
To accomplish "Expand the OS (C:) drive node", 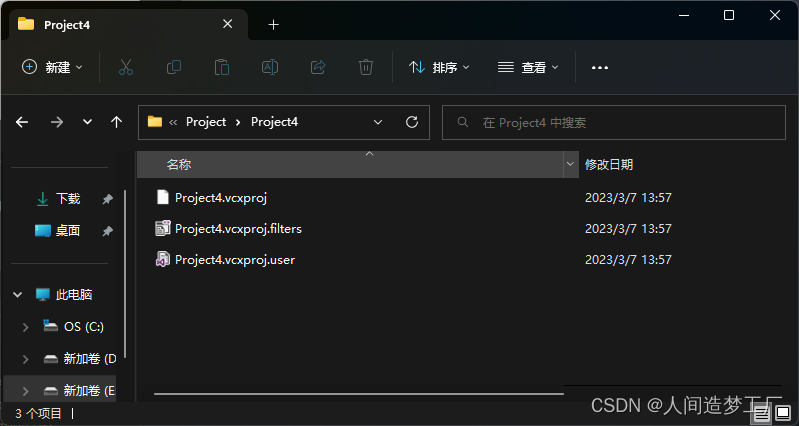I will [25, 327].
